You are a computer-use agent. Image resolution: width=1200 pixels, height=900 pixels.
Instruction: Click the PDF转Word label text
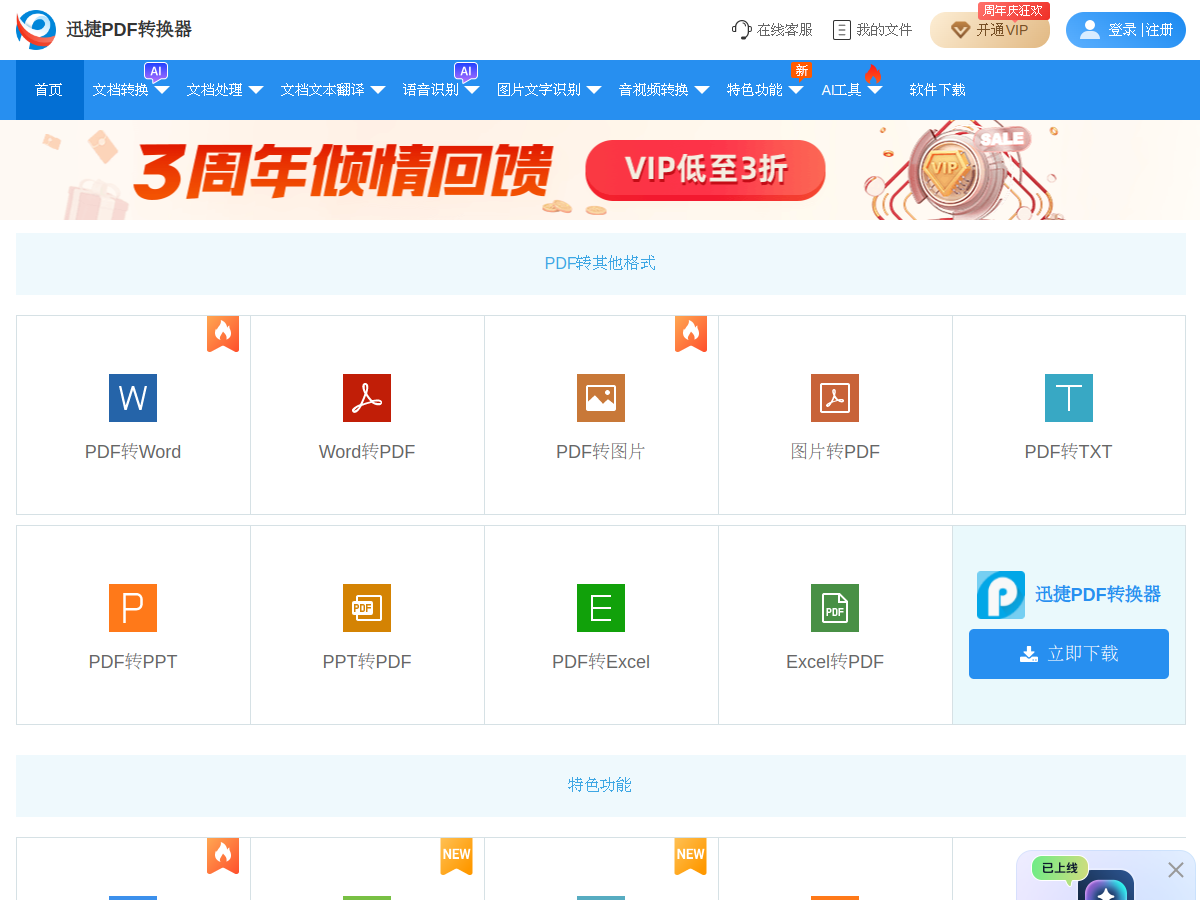coord(133,452)
